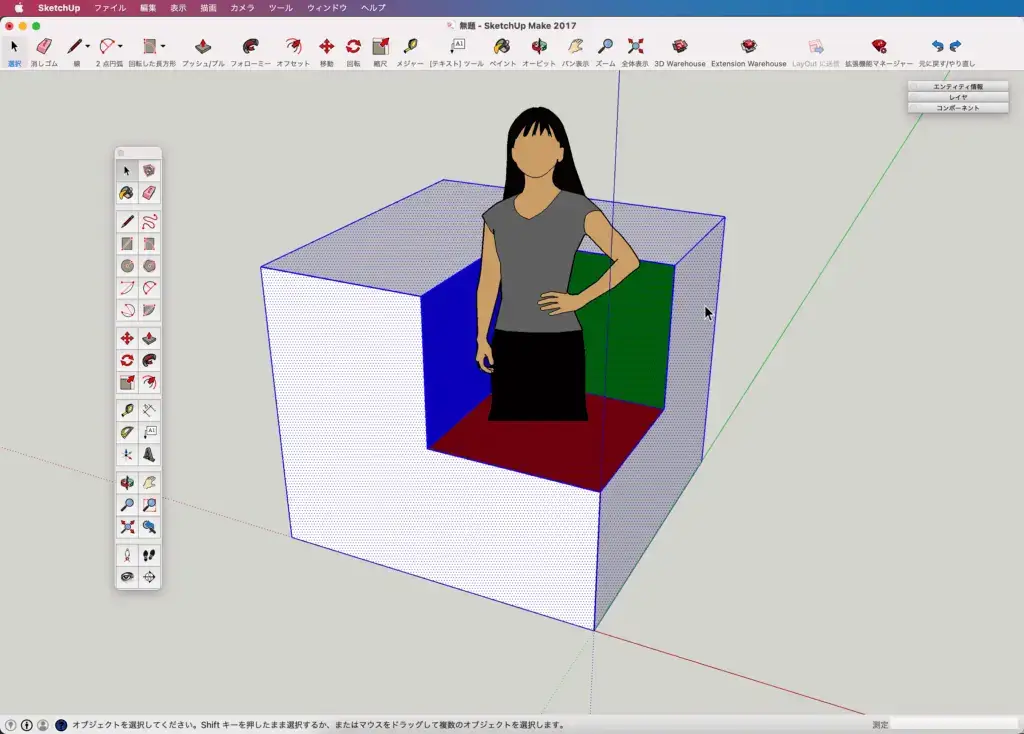This screenshot has width=1024, height=734.
Task: Expand the レイヤ panel
Action: (x=958, y=97)
